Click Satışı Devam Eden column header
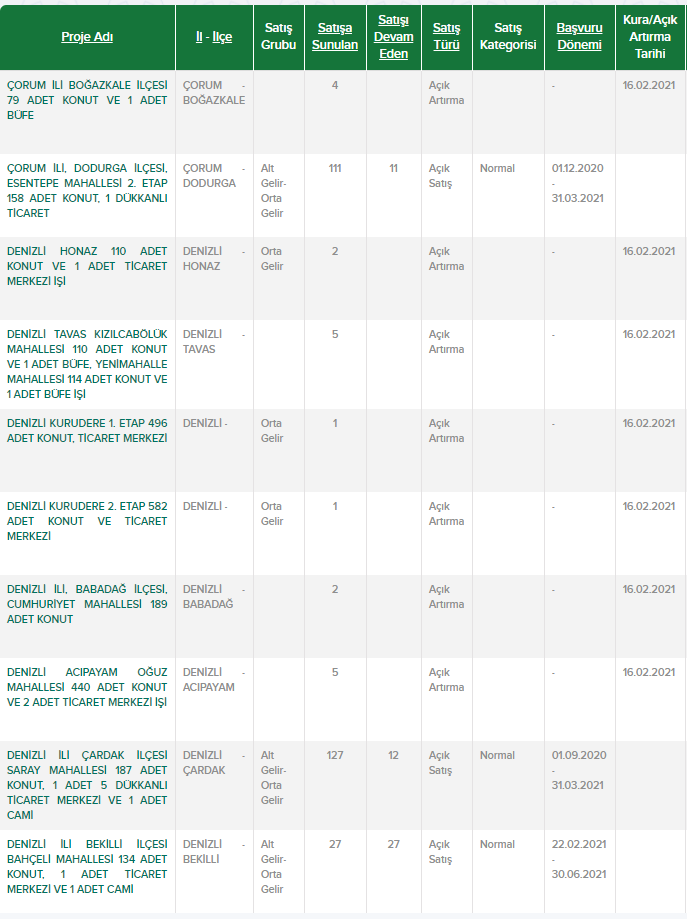The image size is (687, 919). [x=393, y=37]
